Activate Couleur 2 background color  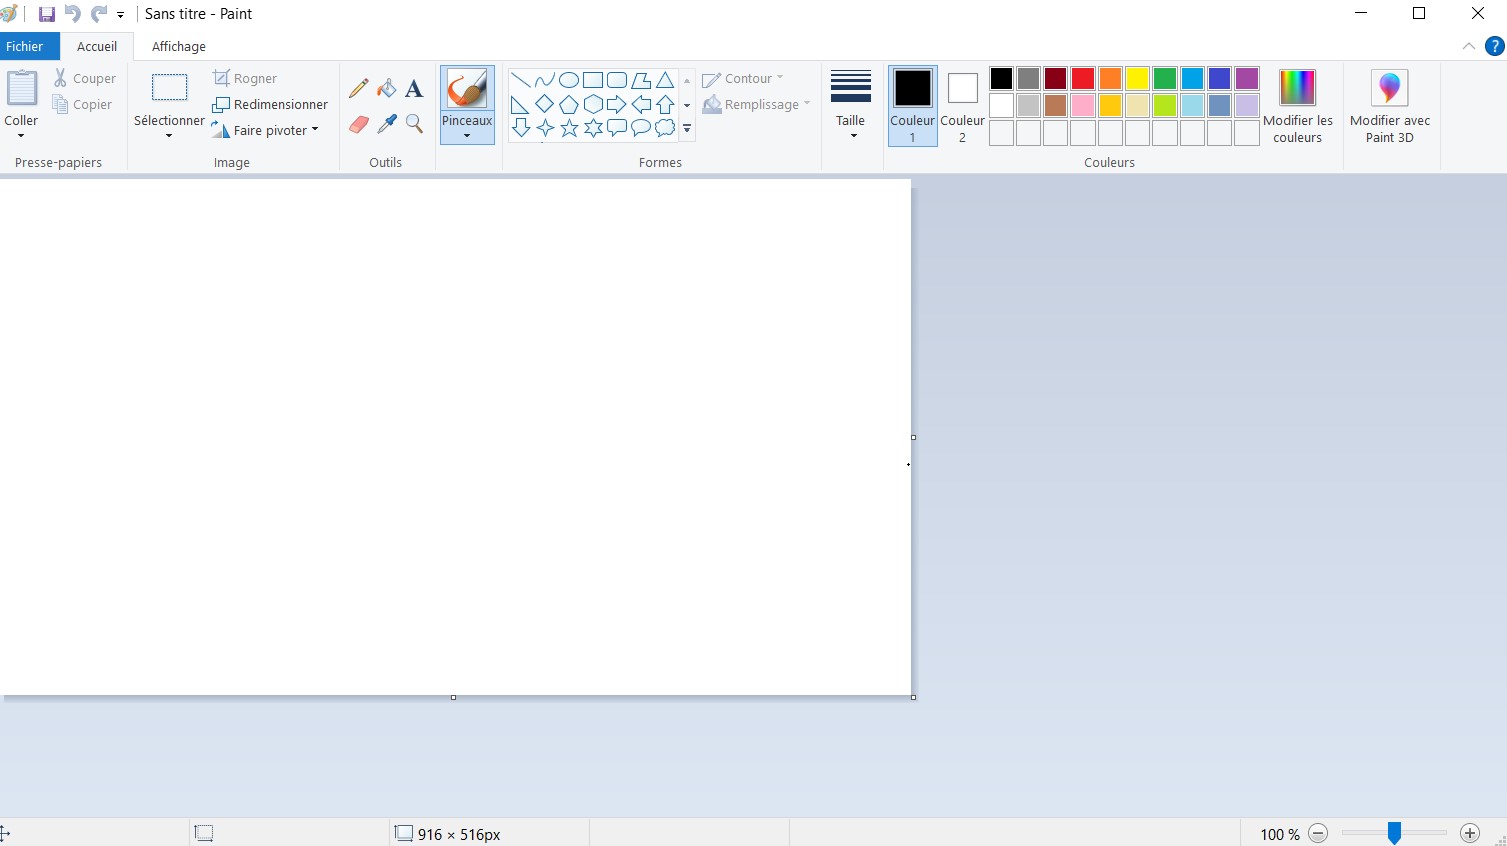[962, 106]
